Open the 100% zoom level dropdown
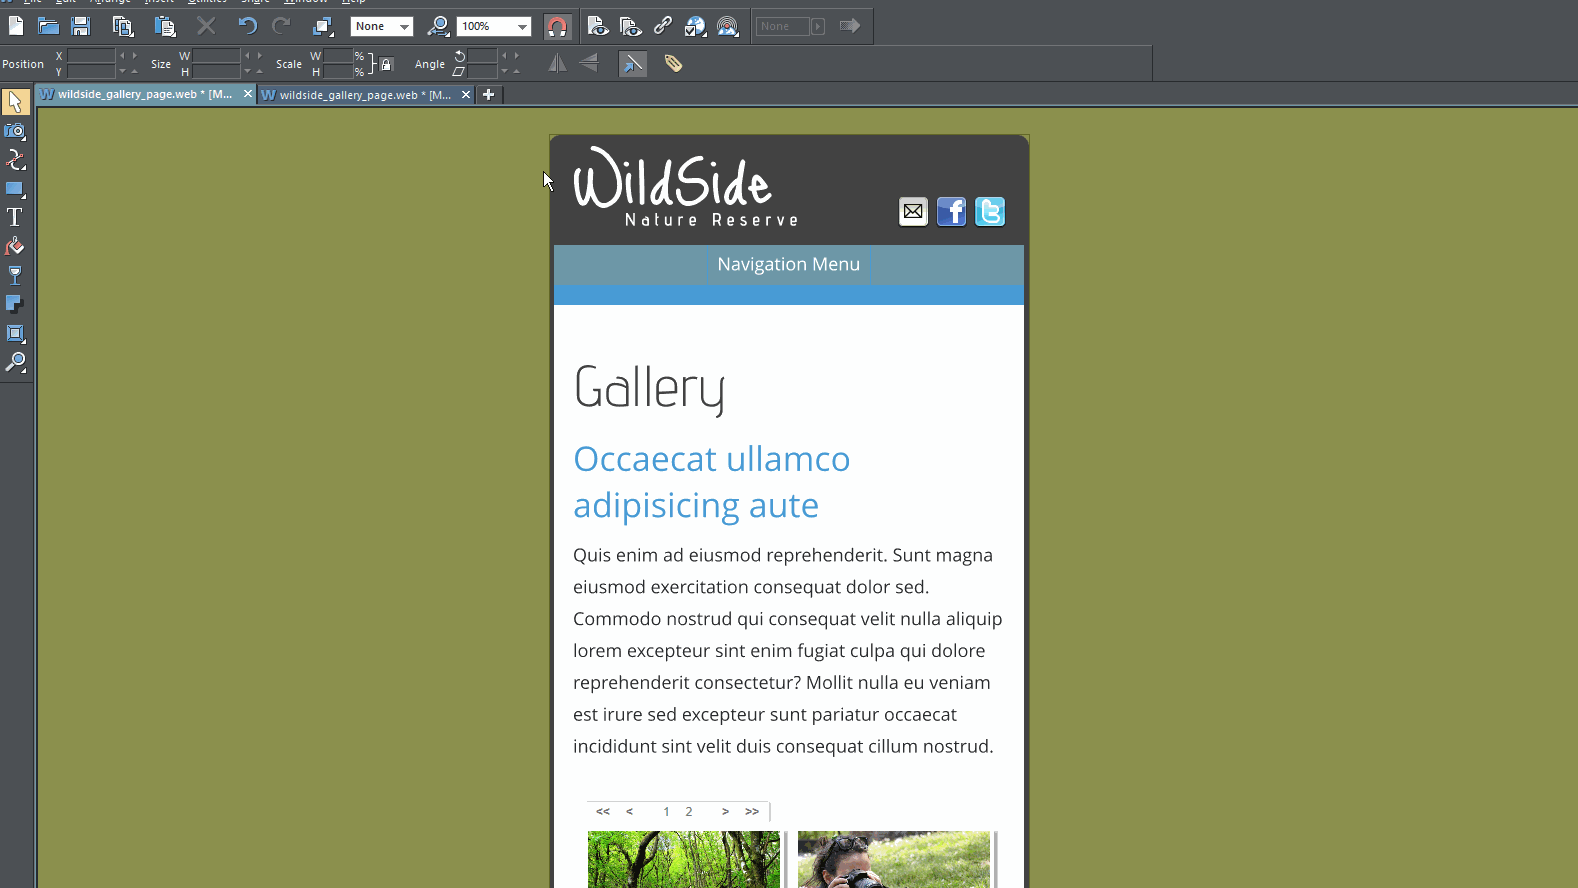This screenshot has width=1578, height=888. coord(494,26)
